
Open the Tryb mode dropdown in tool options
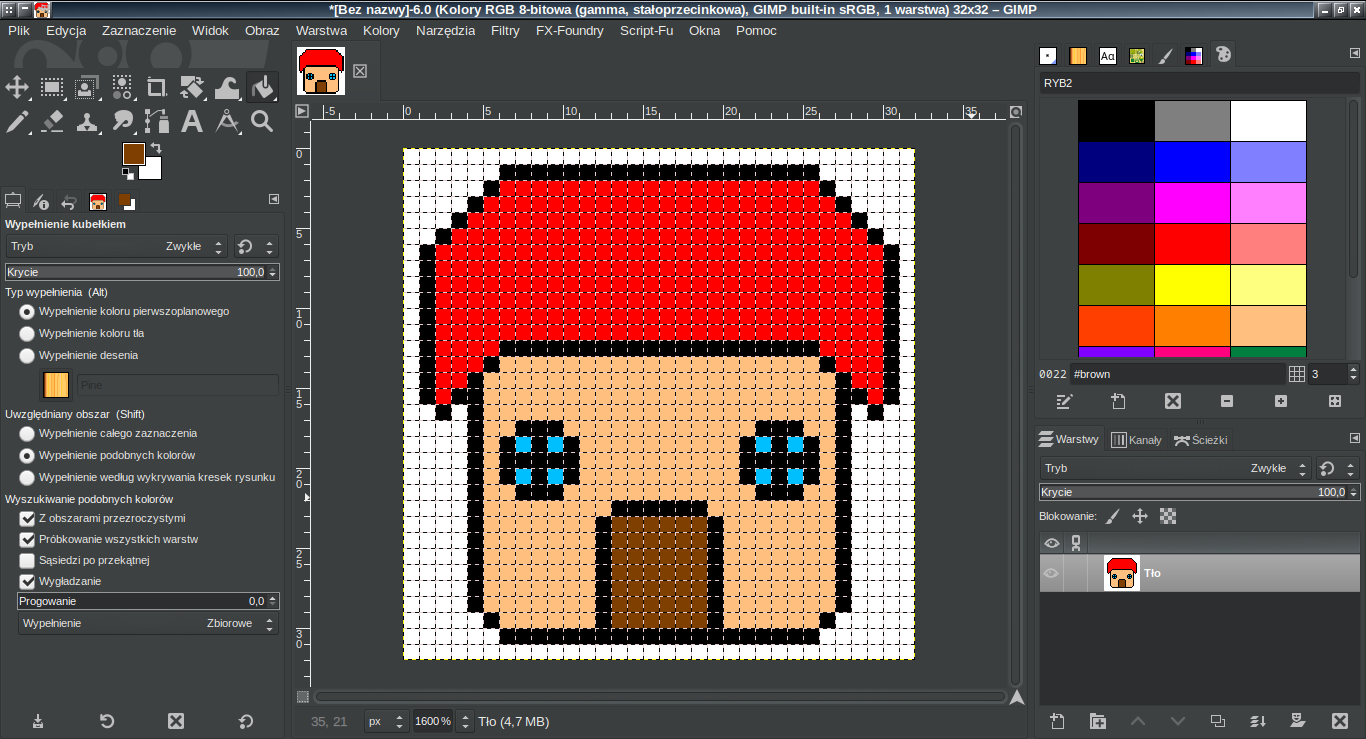coord(117,246)
